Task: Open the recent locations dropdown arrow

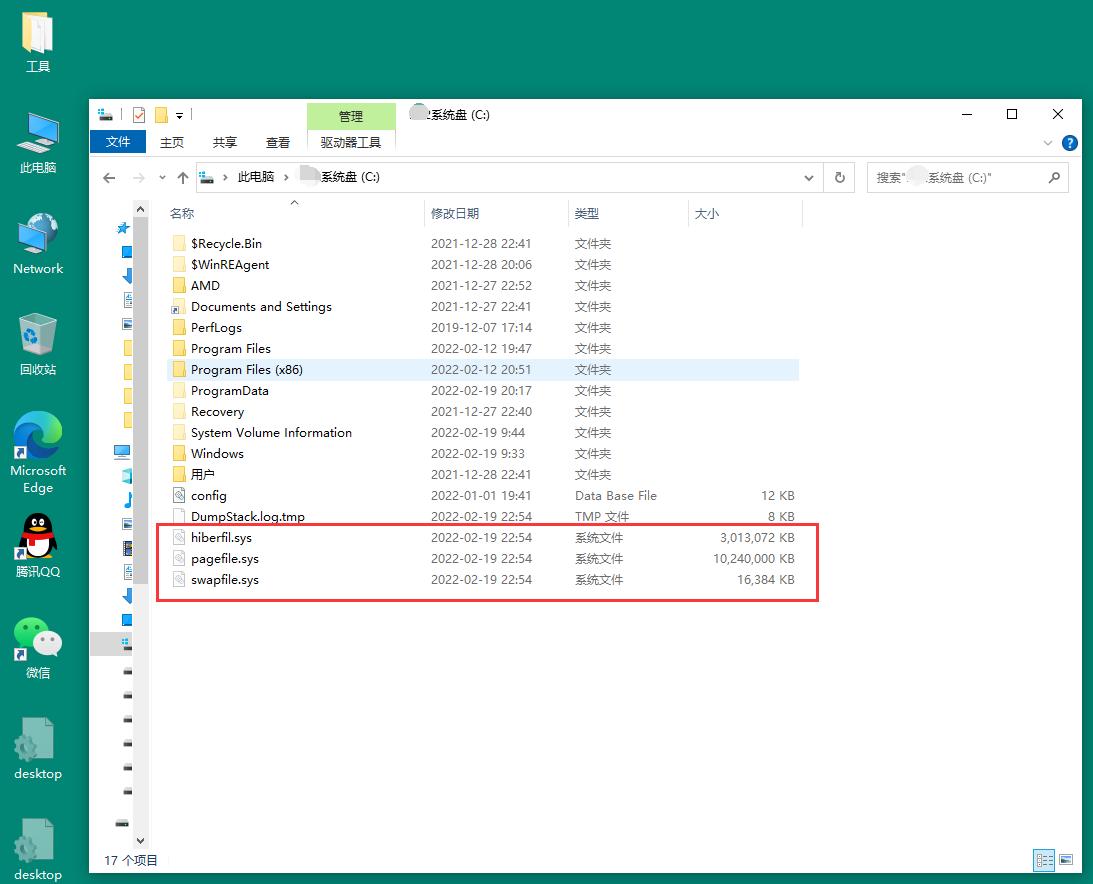Action: point(160,178)
